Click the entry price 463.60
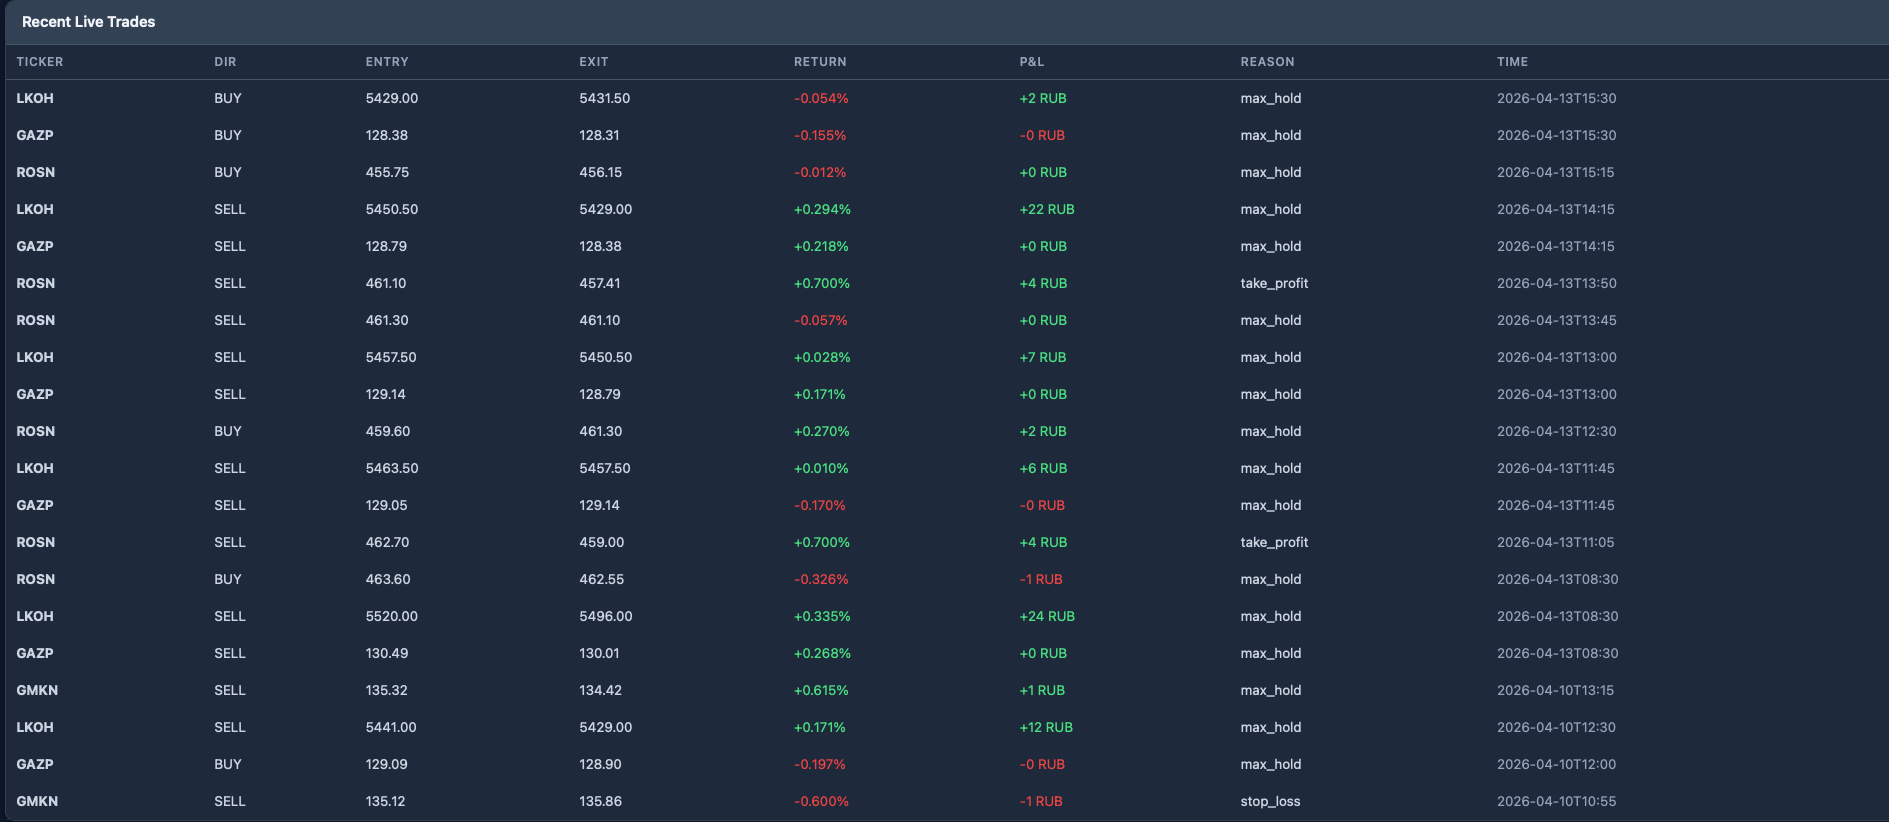Screen dimensions: 1889x822 point(388,580)
